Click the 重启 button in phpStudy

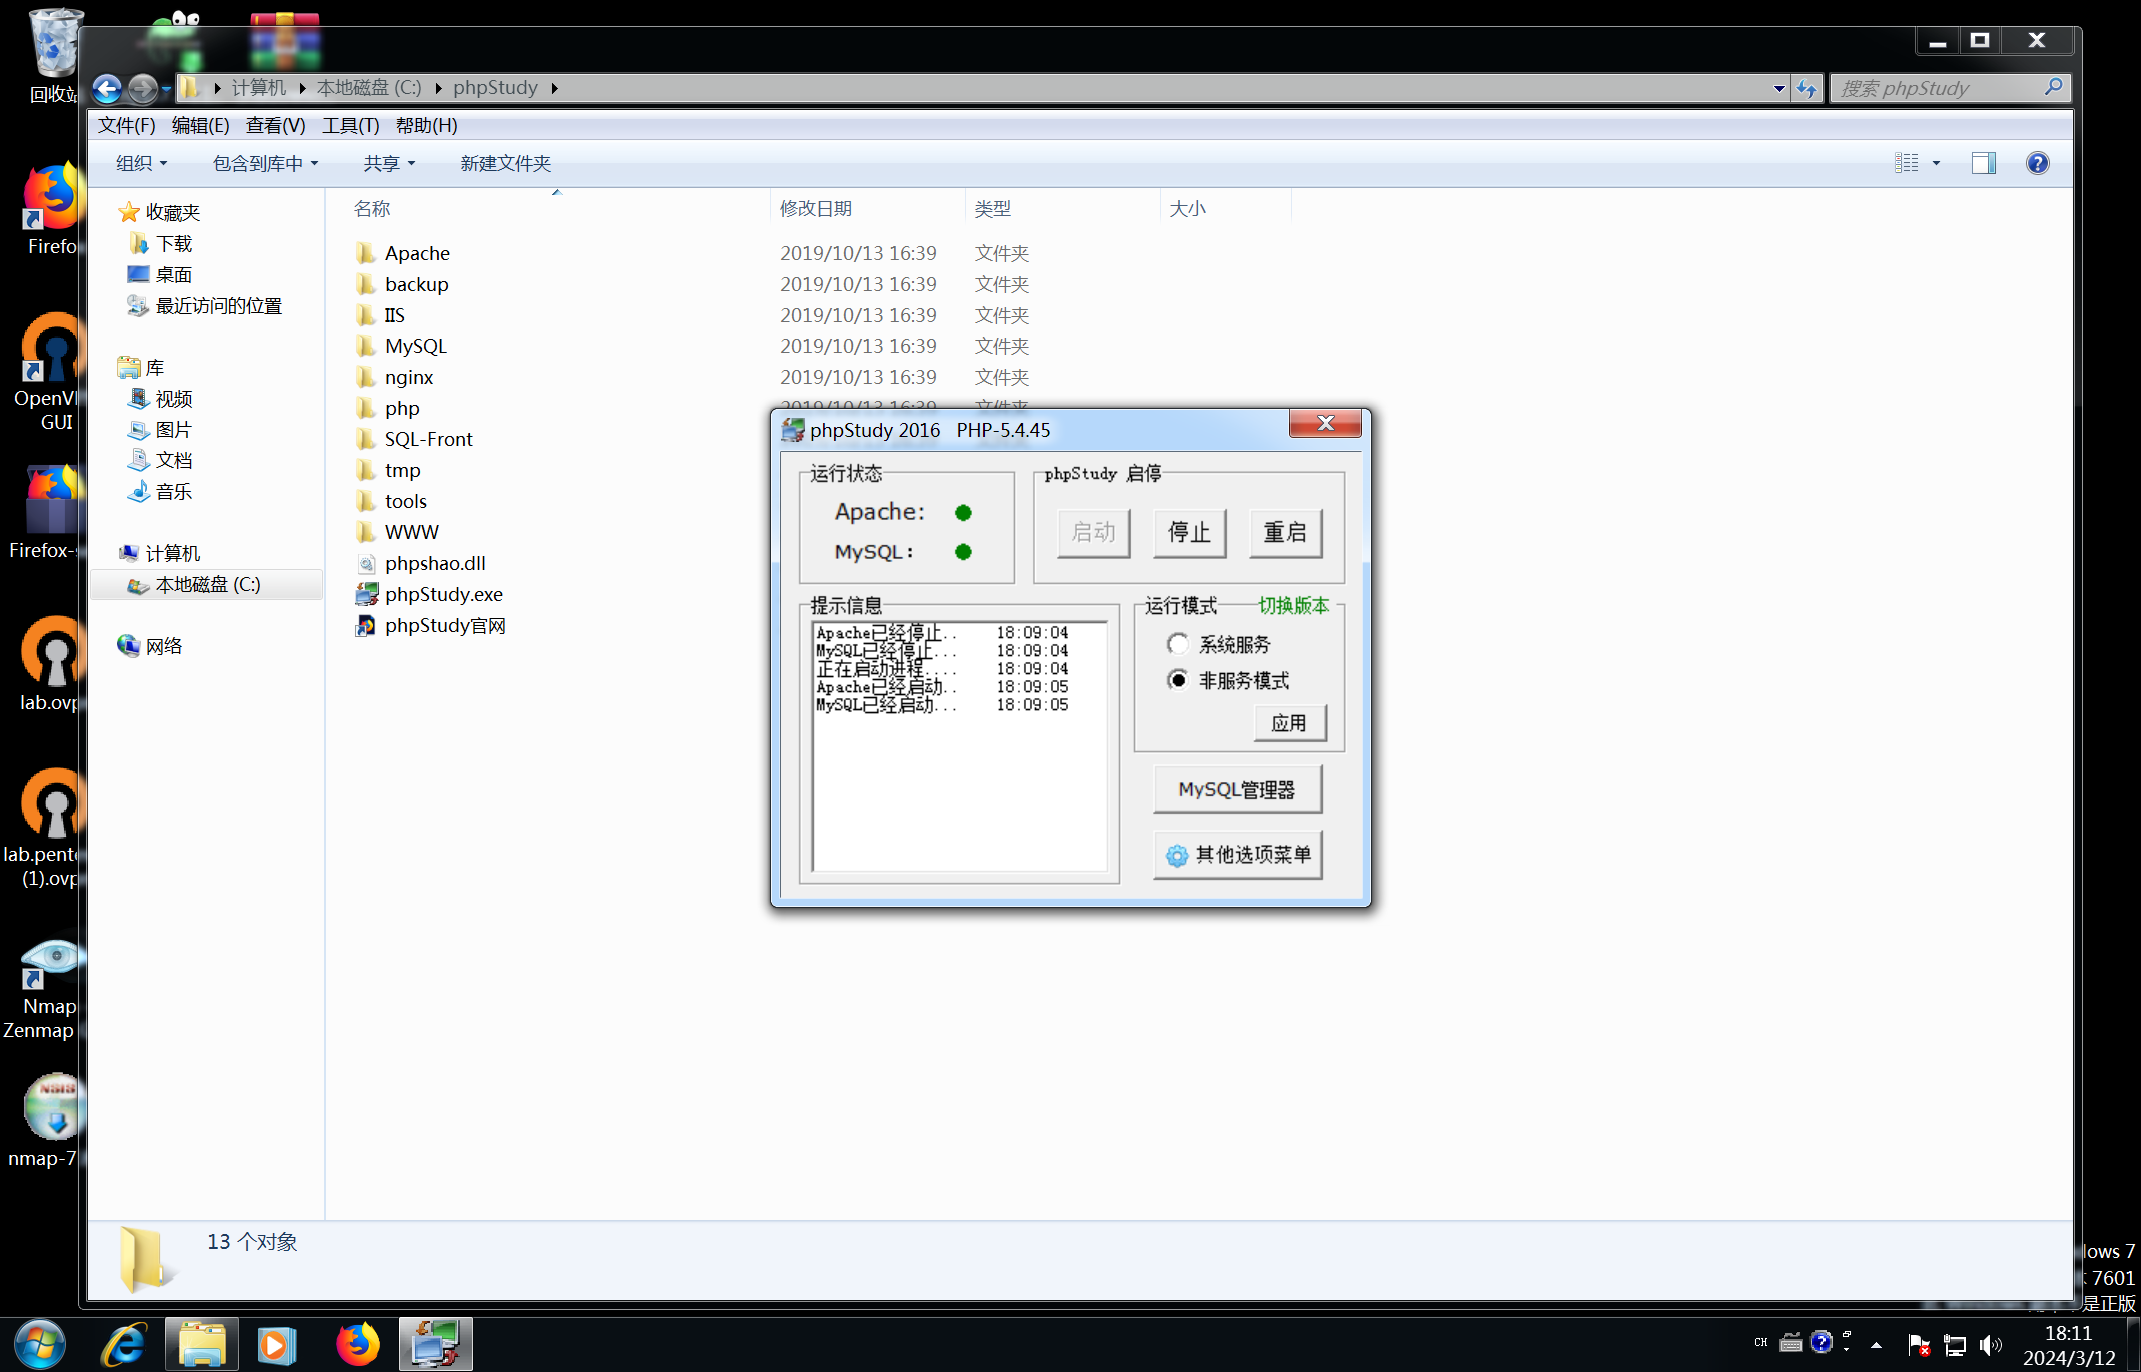[x=1285, y=532]
